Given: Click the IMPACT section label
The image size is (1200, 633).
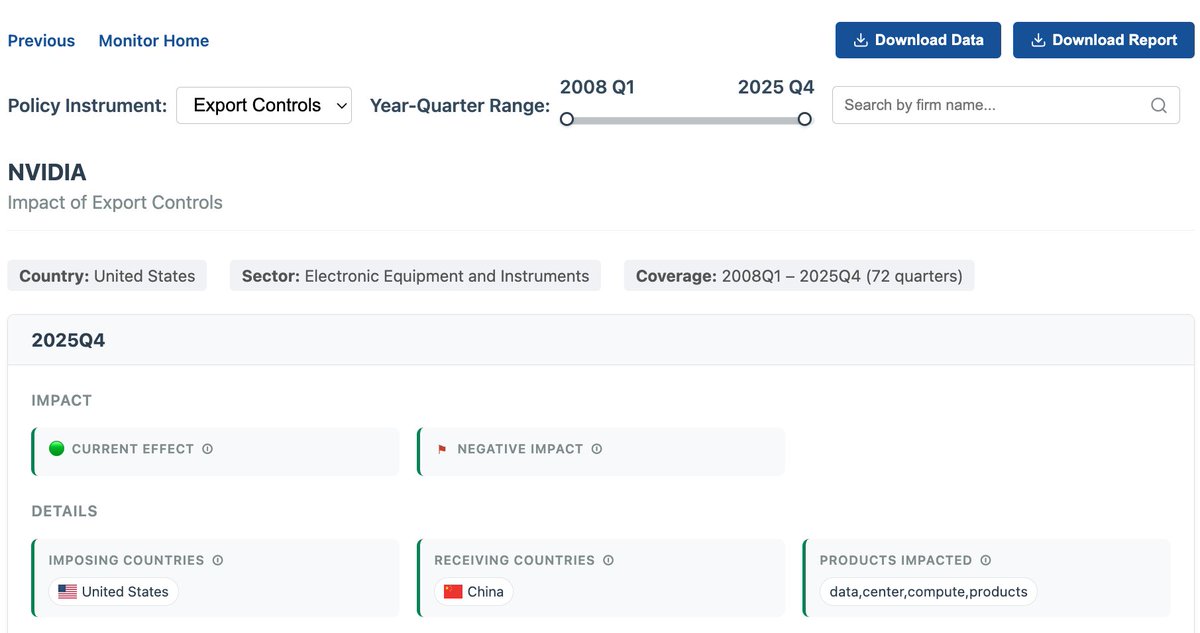Looking at the screenshot, I should tap(62, 400).
